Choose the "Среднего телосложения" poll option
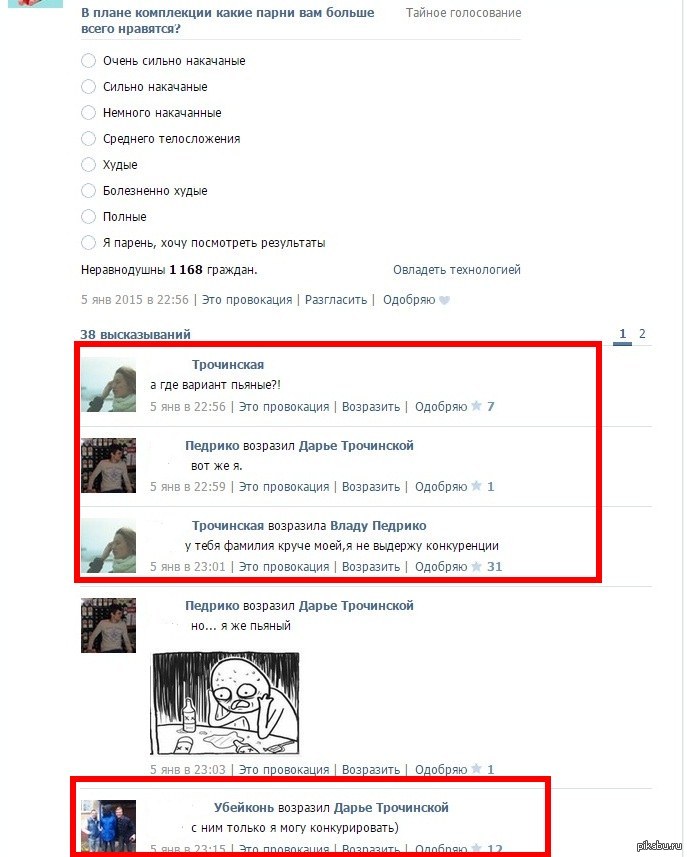 [89, 139]
